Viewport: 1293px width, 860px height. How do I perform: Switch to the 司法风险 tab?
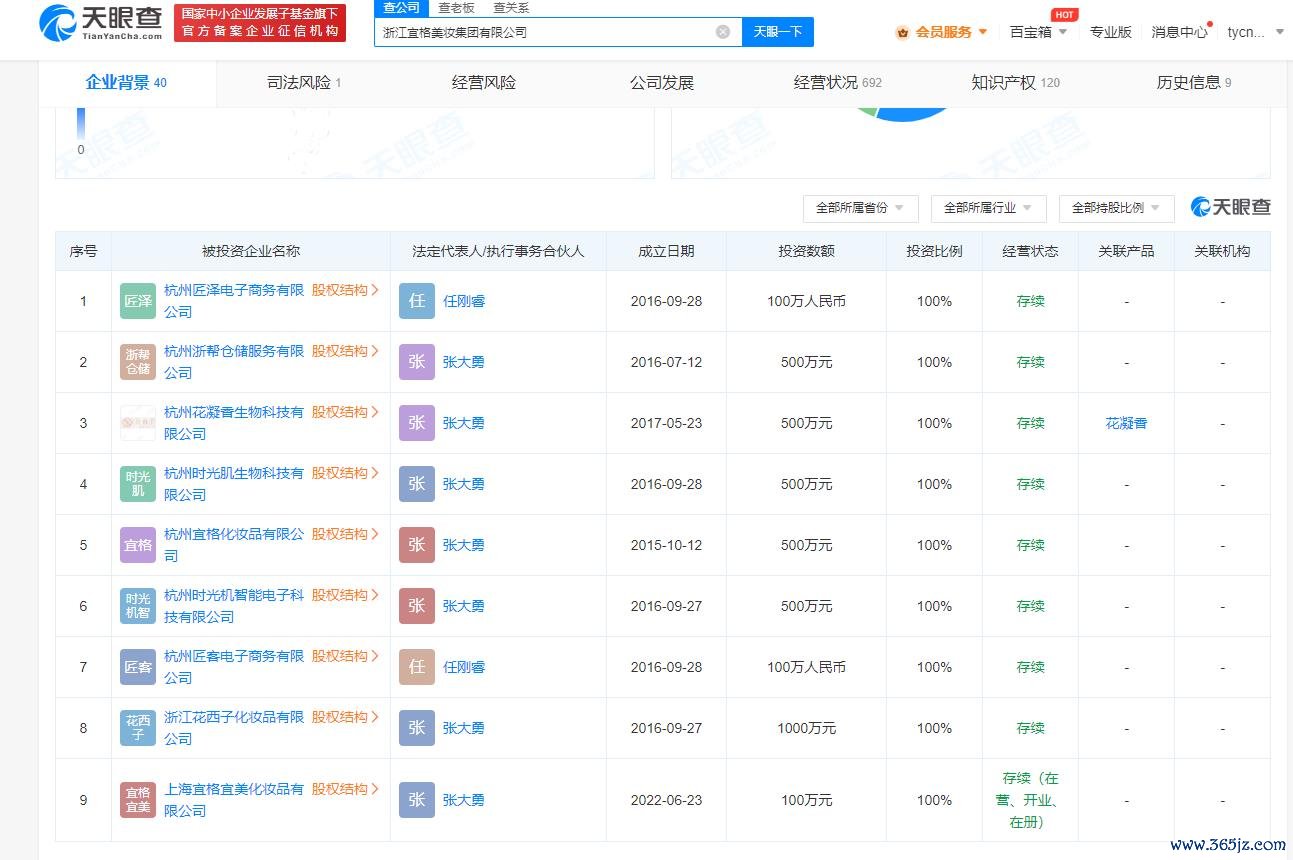tap(304, 83)
